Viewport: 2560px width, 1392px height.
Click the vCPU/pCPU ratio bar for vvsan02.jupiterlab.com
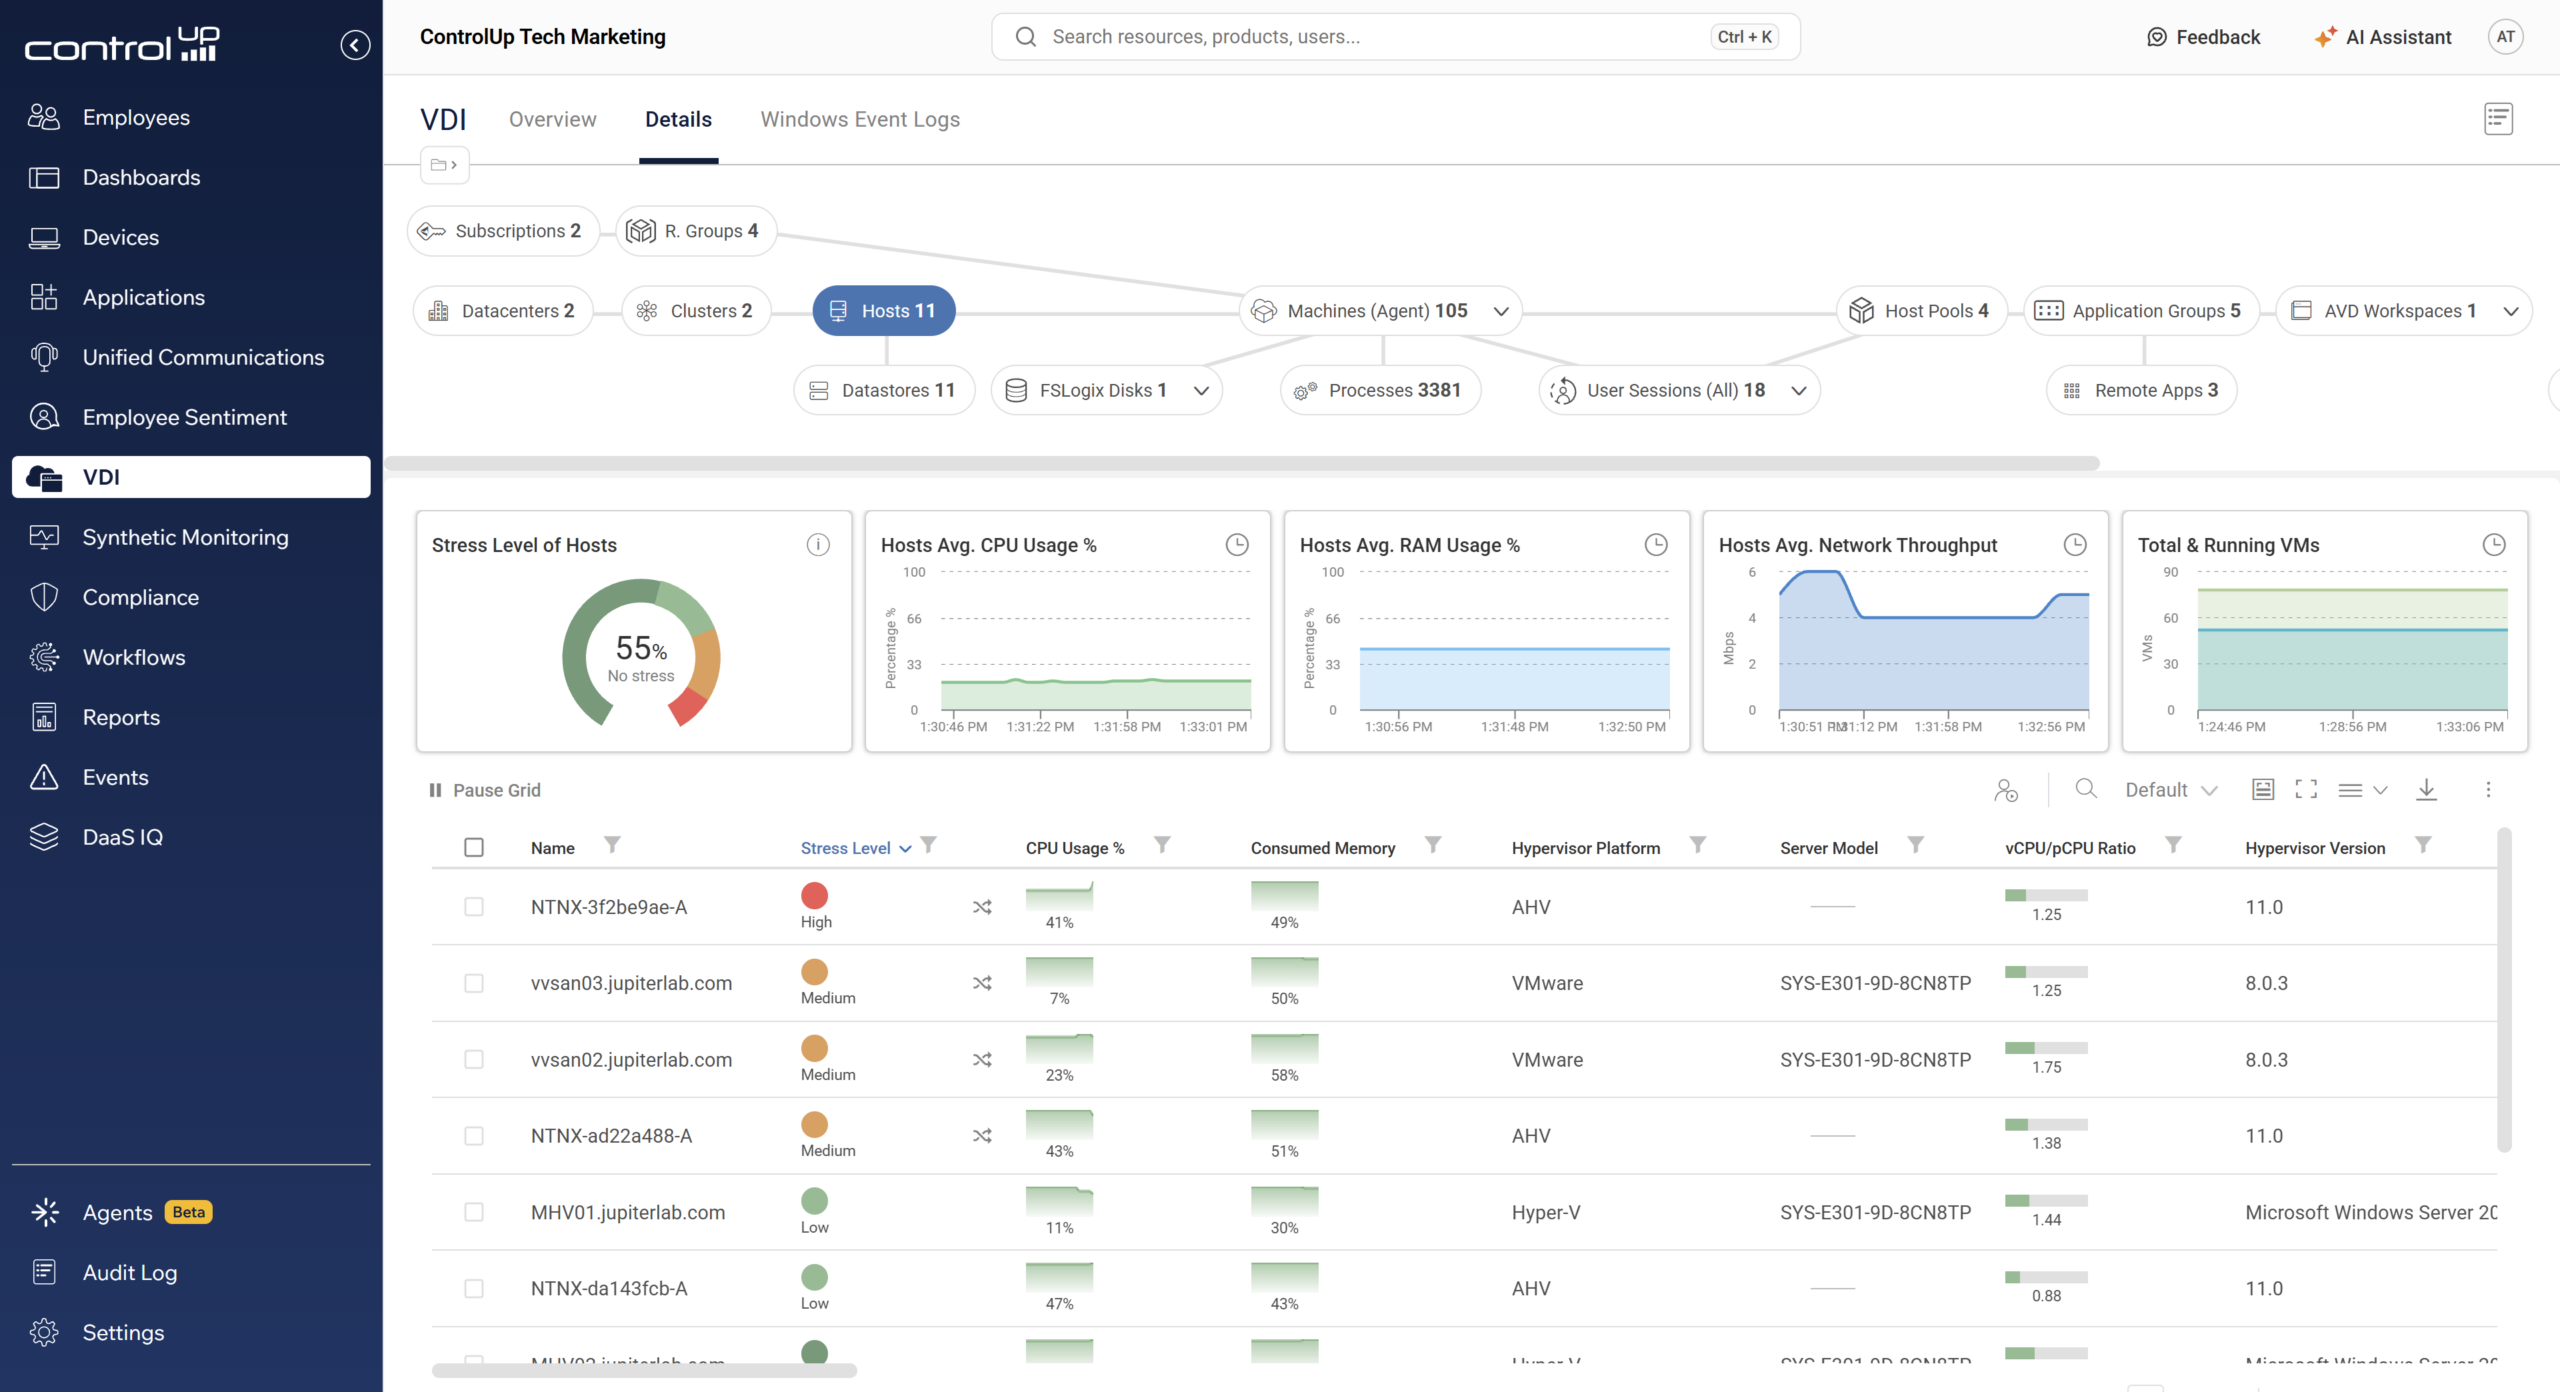pyautogui.click(x=2046, y=1048)
